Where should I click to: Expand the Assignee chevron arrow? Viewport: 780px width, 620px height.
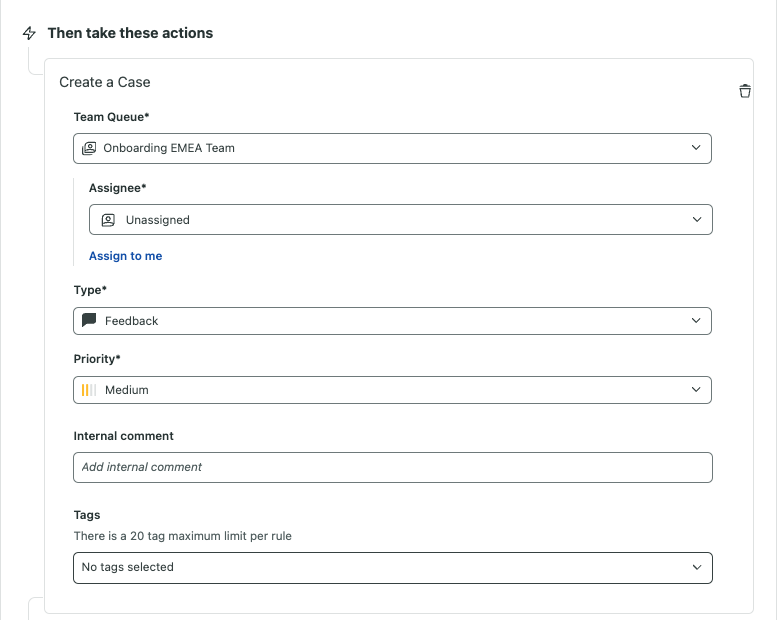tap(697, 220)
